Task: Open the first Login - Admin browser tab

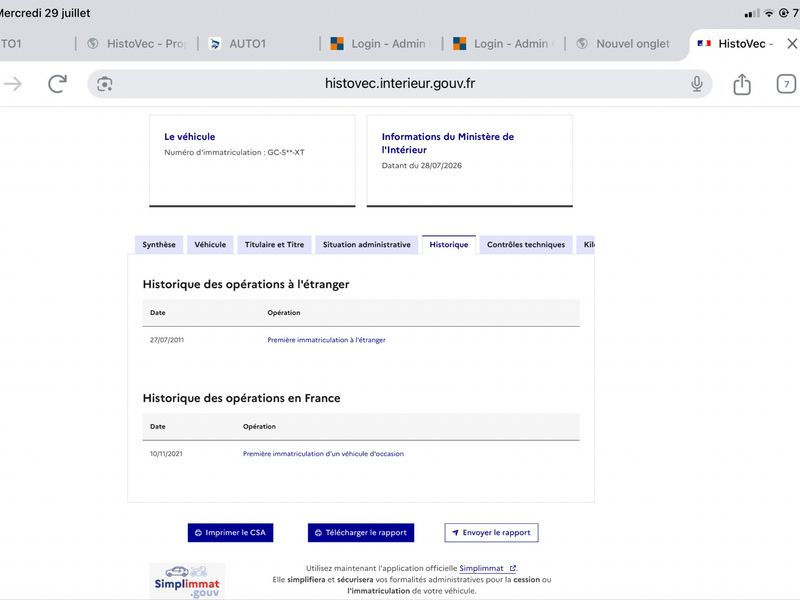Action: (382, 44)
